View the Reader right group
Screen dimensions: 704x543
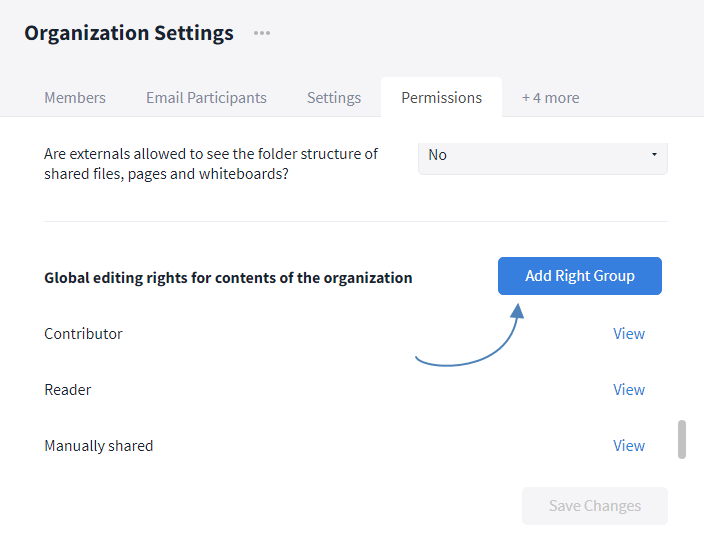coord(628,390)
